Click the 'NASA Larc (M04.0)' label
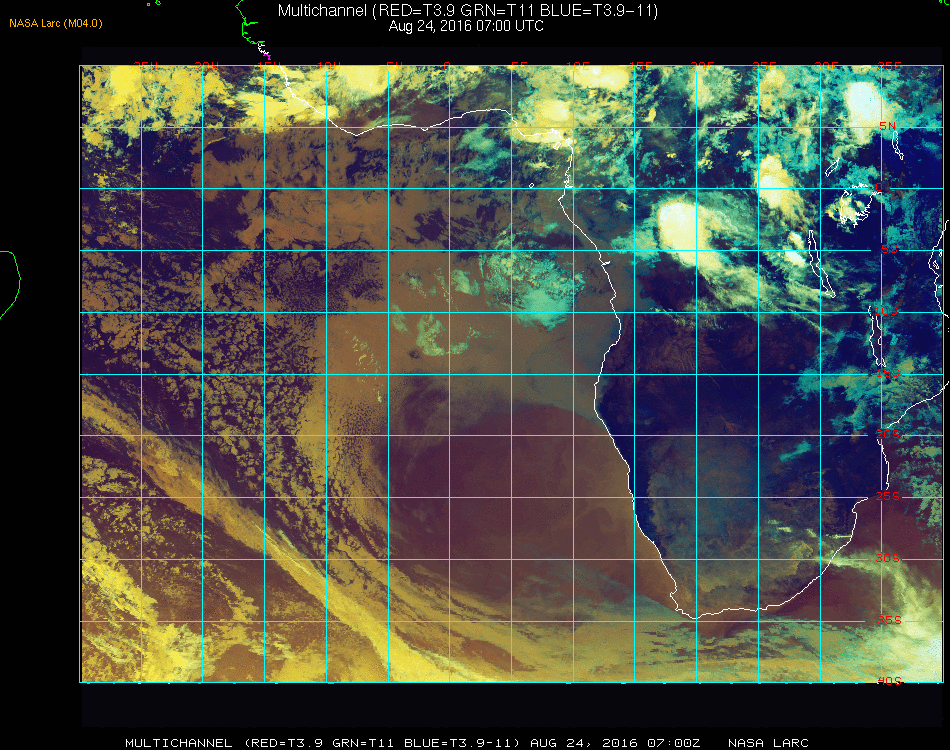The height and width of the screenshot is (750, 950). tap(56, 23)
